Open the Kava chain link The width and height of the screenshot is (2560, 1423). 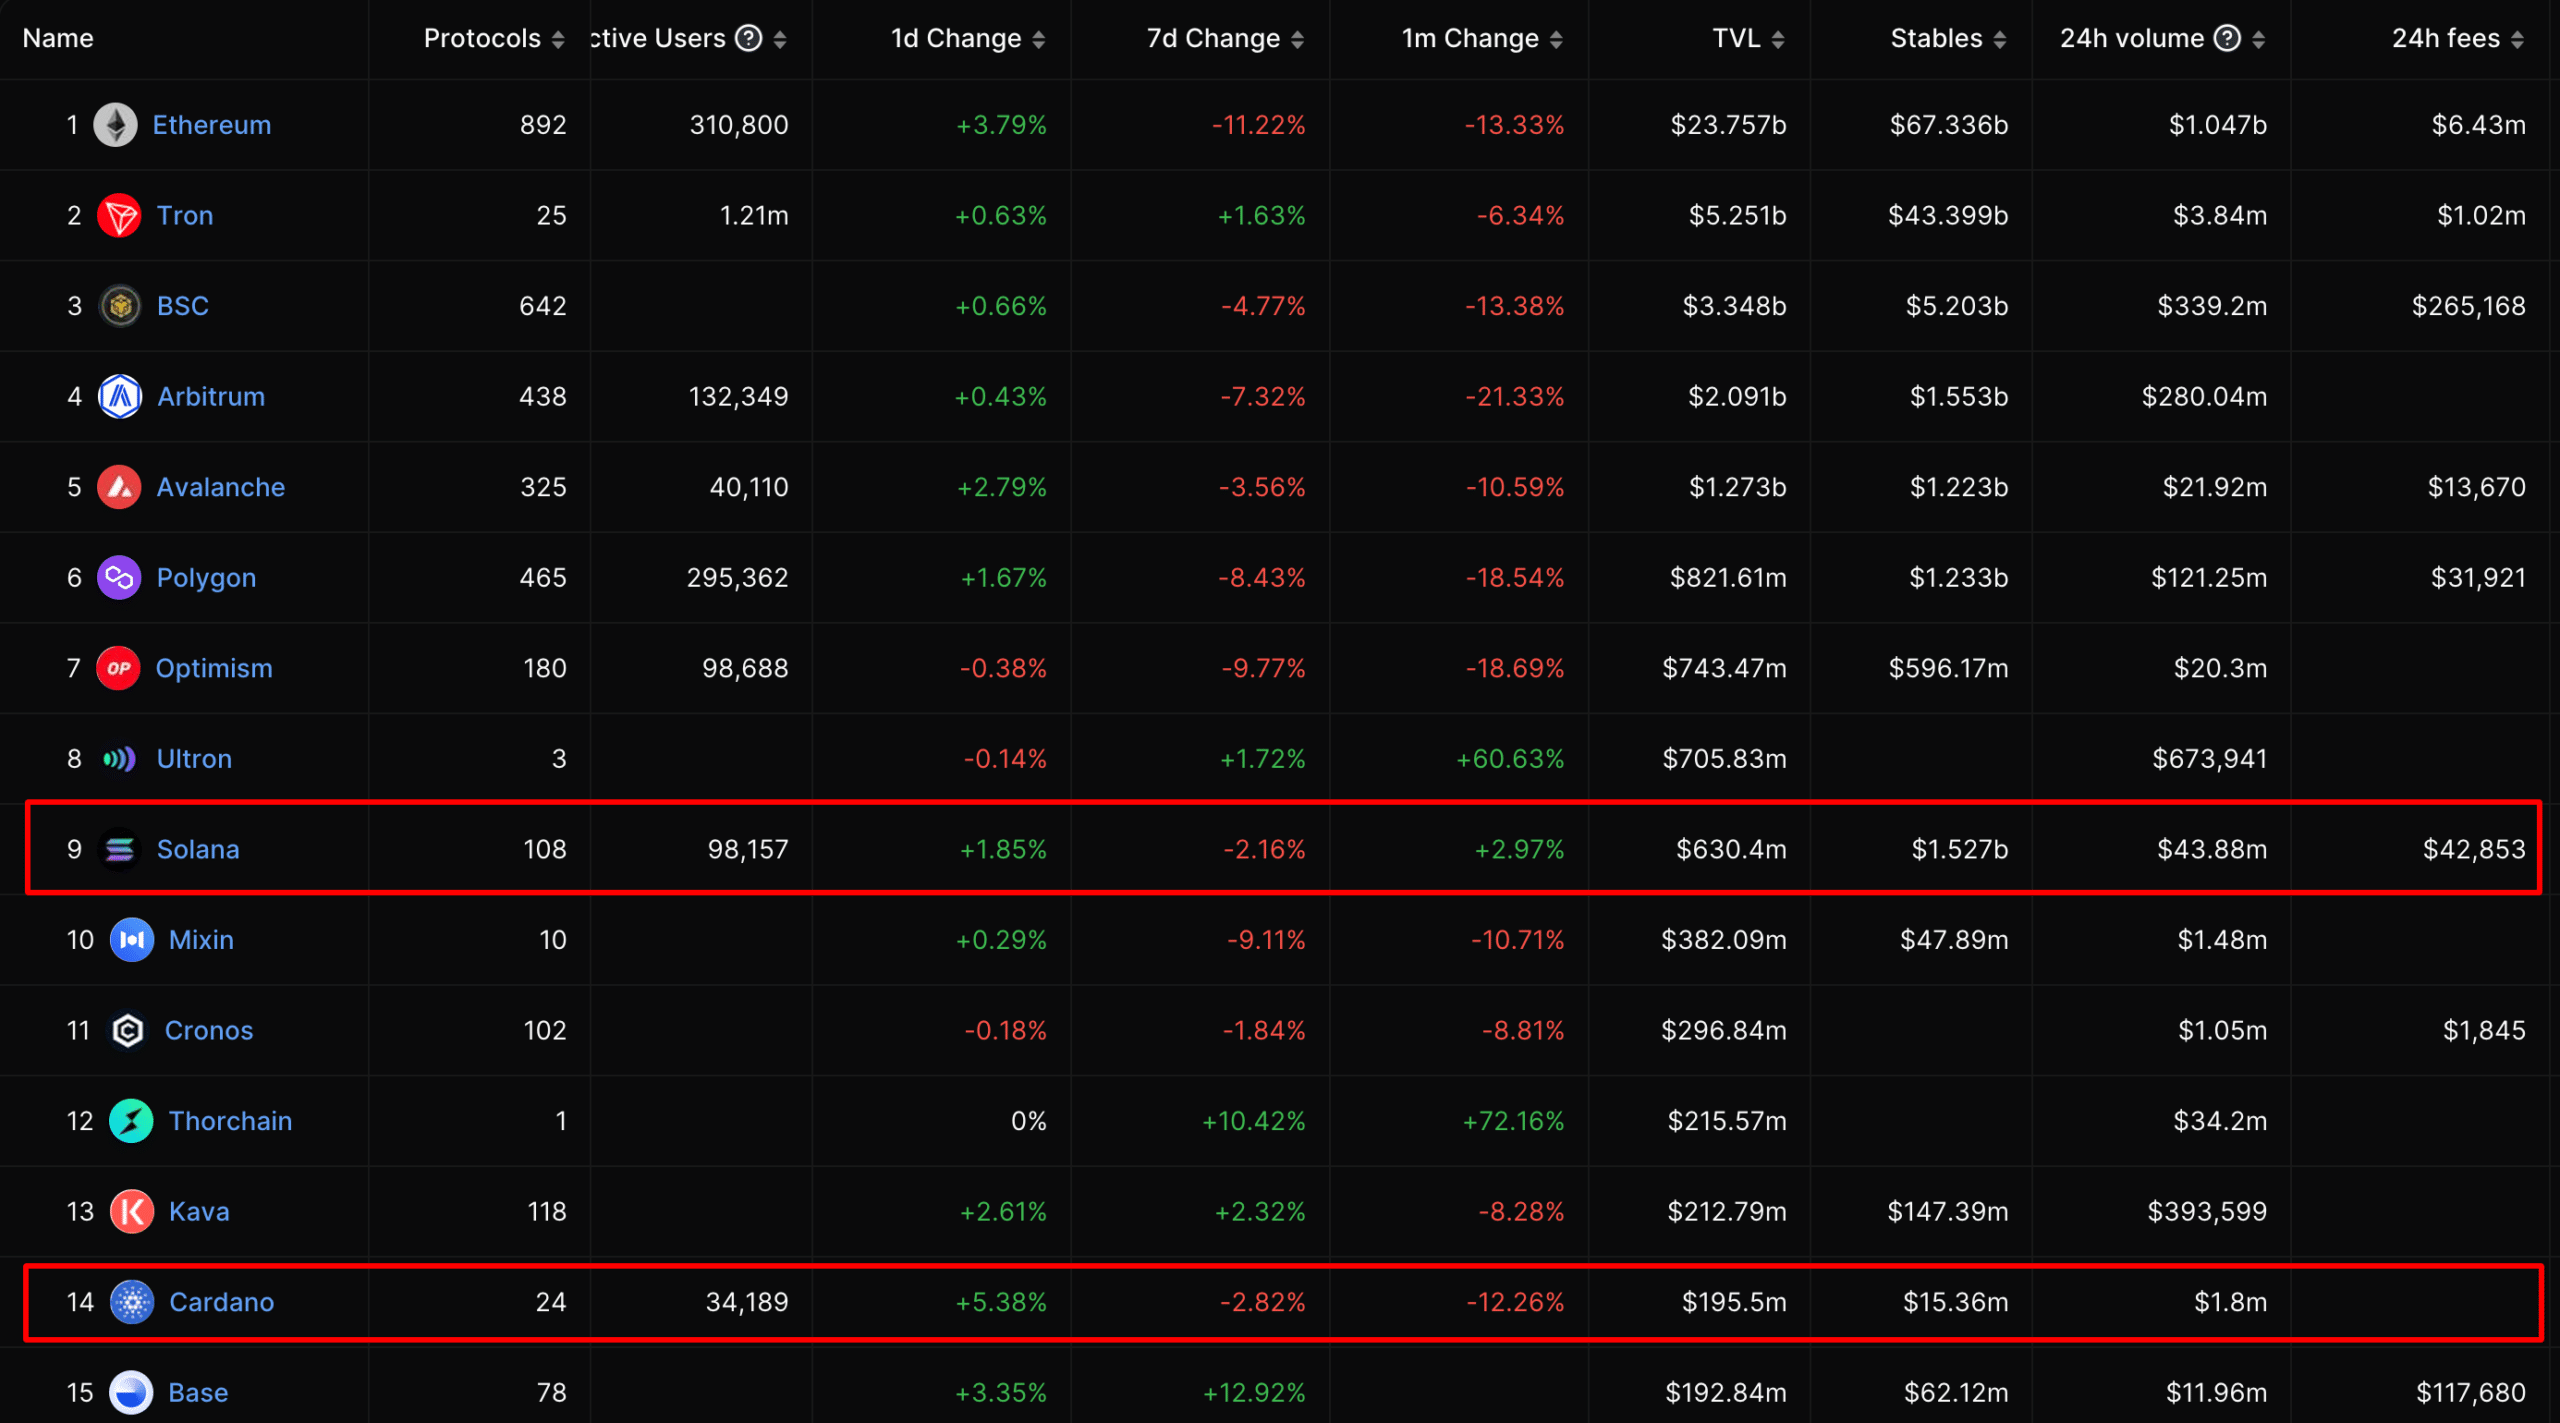[199, 1212]
